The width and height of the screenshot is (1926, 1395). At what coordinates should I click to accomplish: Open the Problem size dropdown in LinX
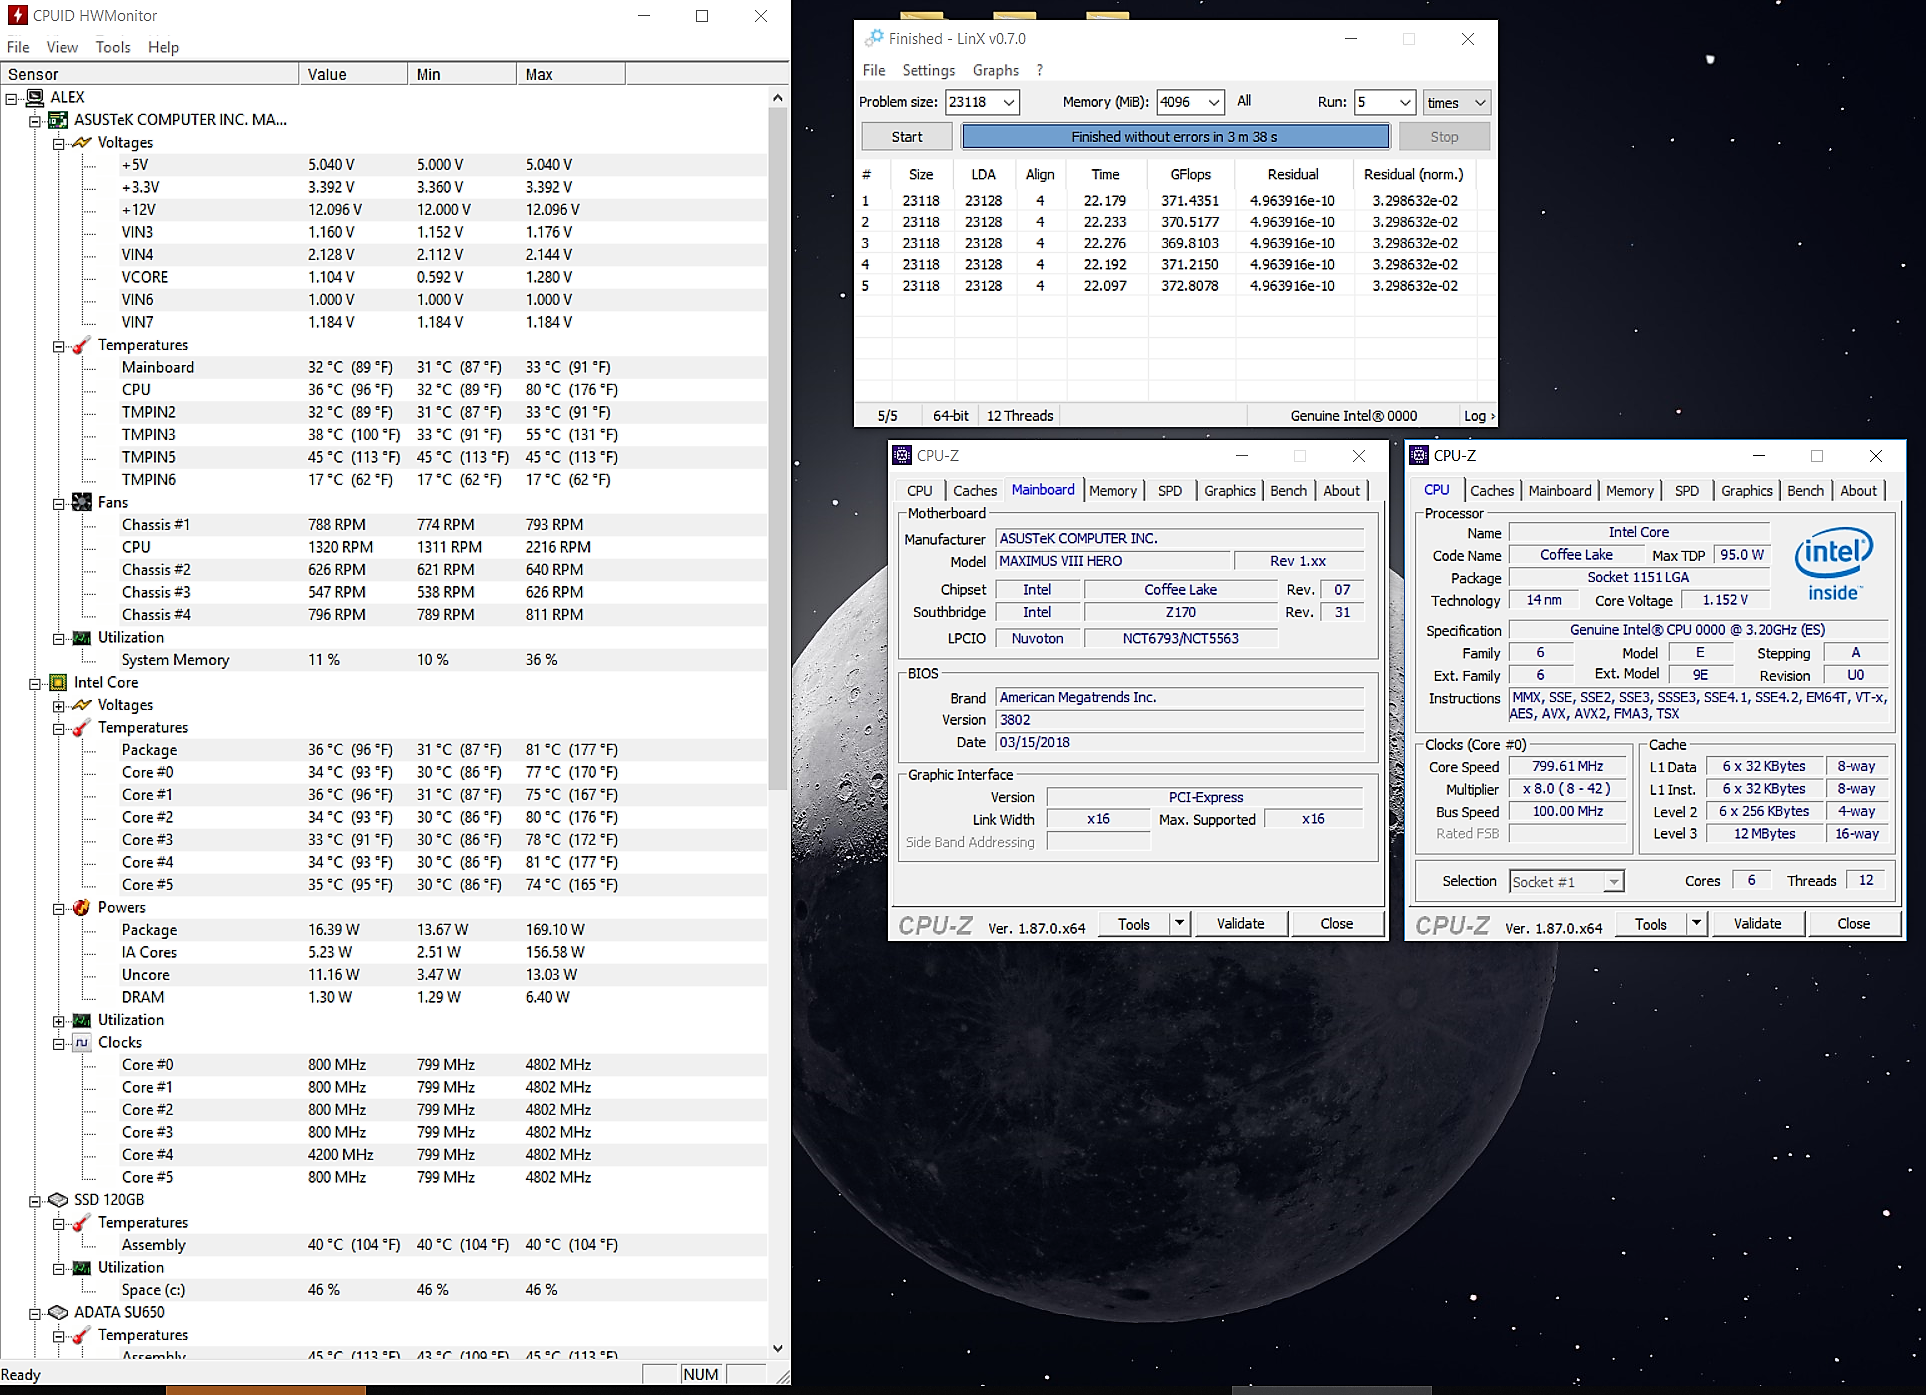(x=1009, y=103)
